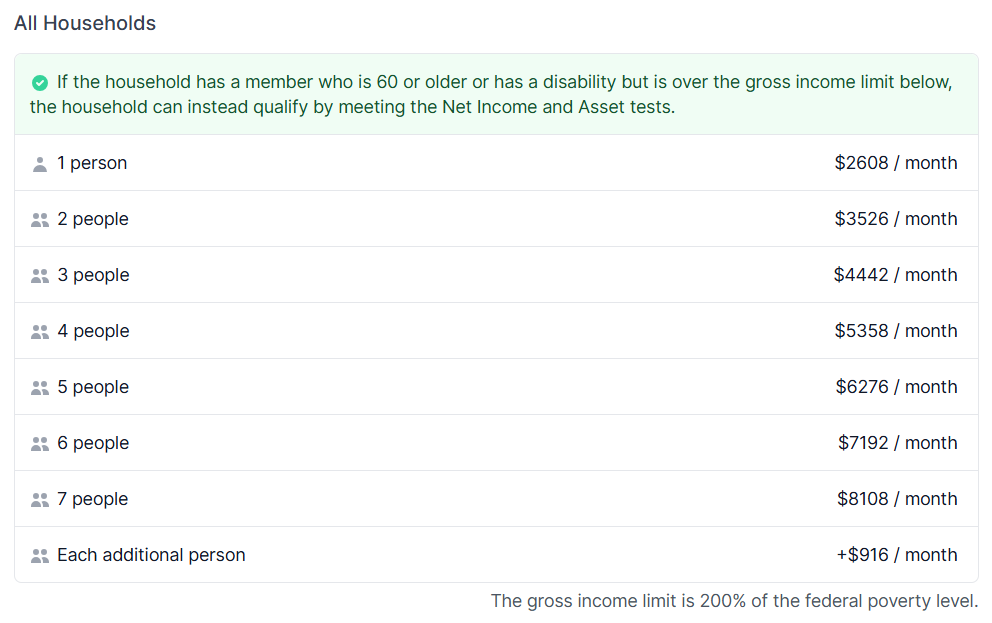Click the $2608 / month amount
Screen dimensions: 992x623
pos(895,163)
